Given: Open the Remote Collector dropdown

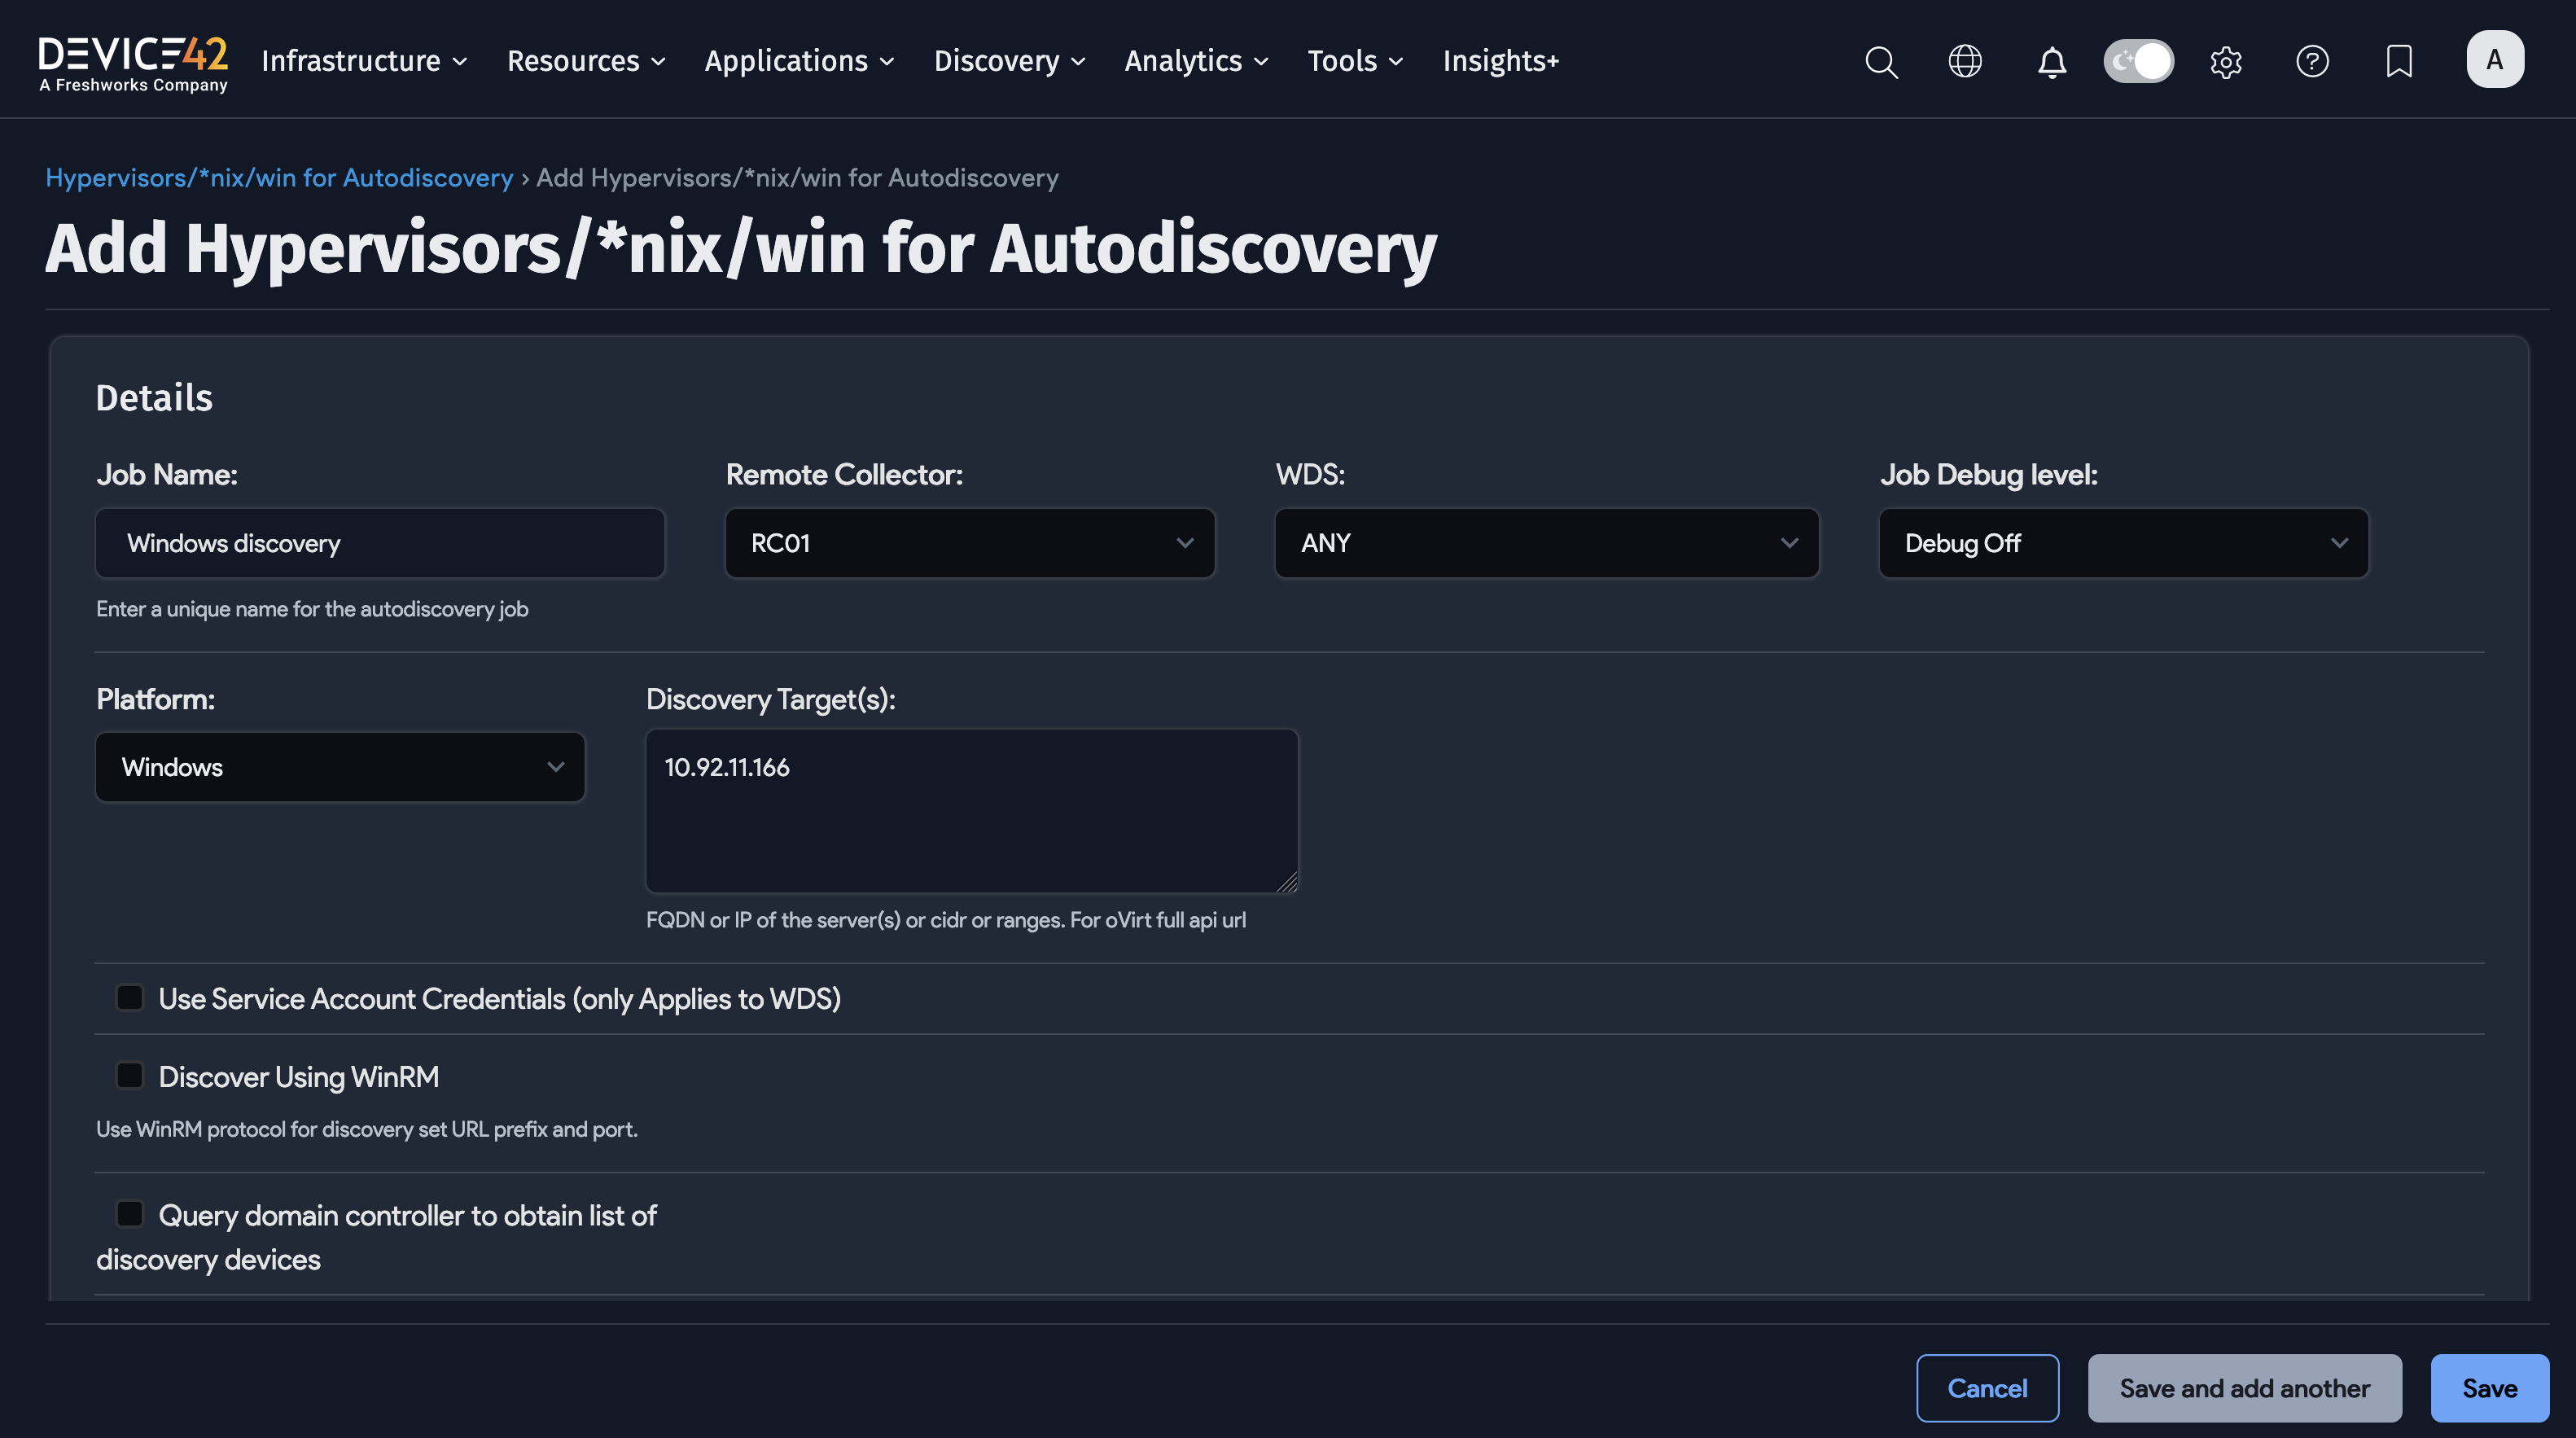Looking at the screenshot, I should (968, 543).
